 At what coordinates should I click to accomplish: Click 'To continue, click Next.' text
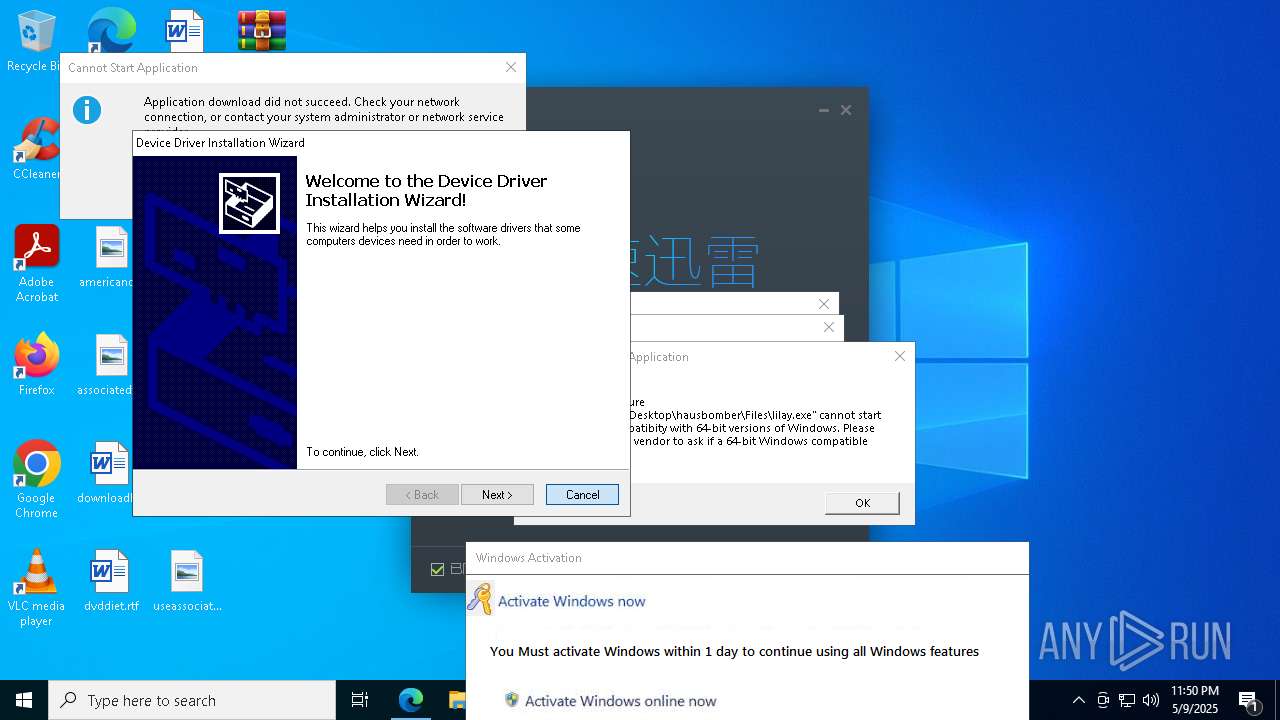(x=362, y=452)
